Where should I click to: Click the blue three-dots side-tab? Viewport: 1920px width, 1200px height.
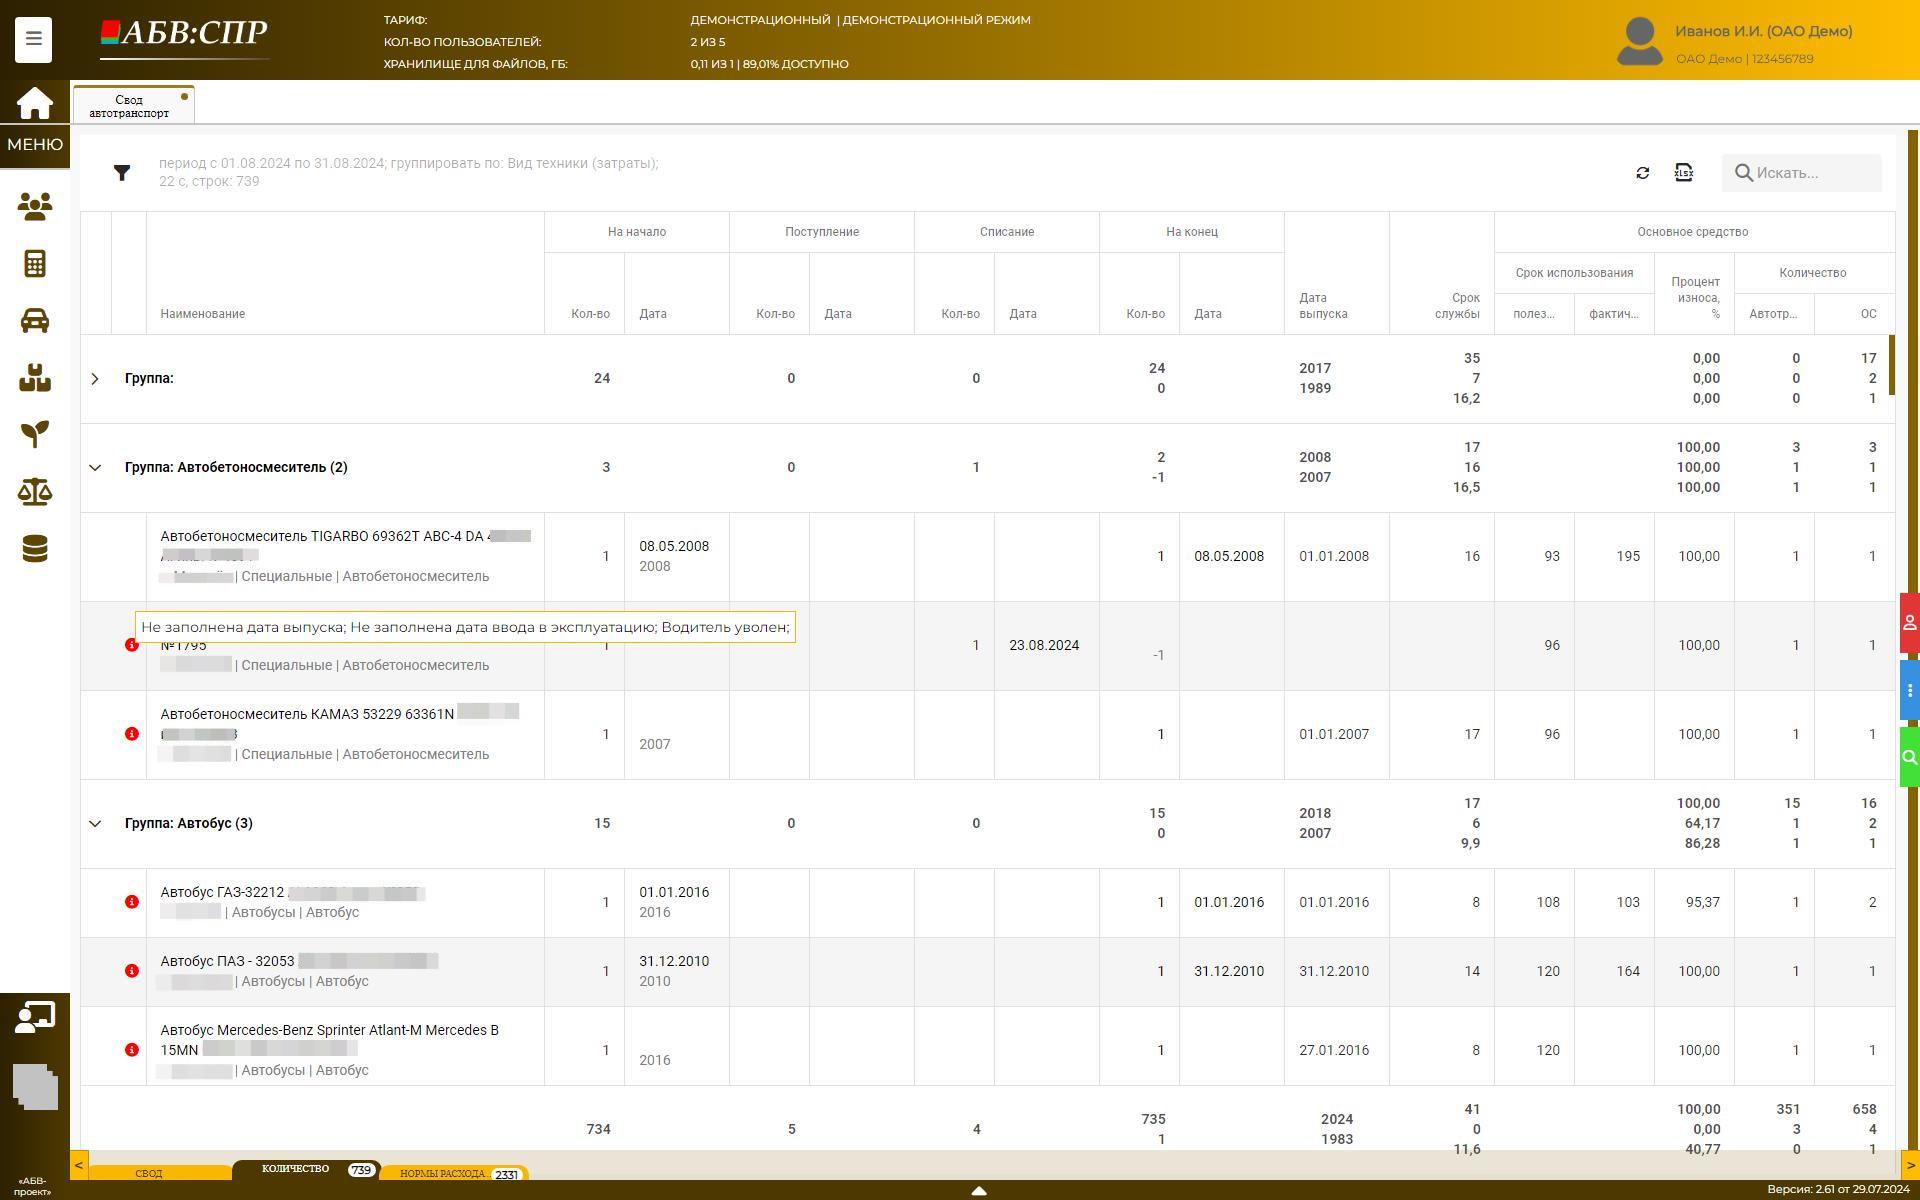[x=1909, y=690]
